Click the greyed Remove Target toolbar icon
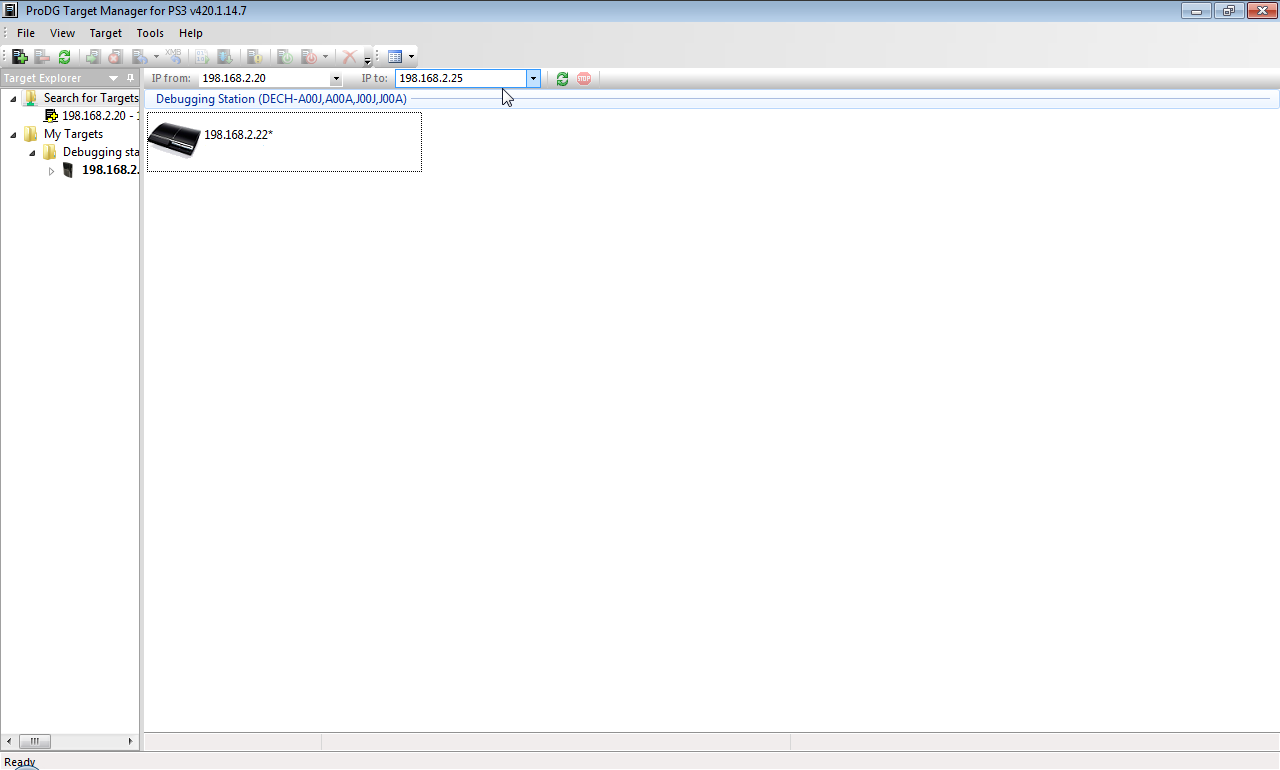Image resolution: width=1280 pixels, height=770 pixels. point(42,57)
